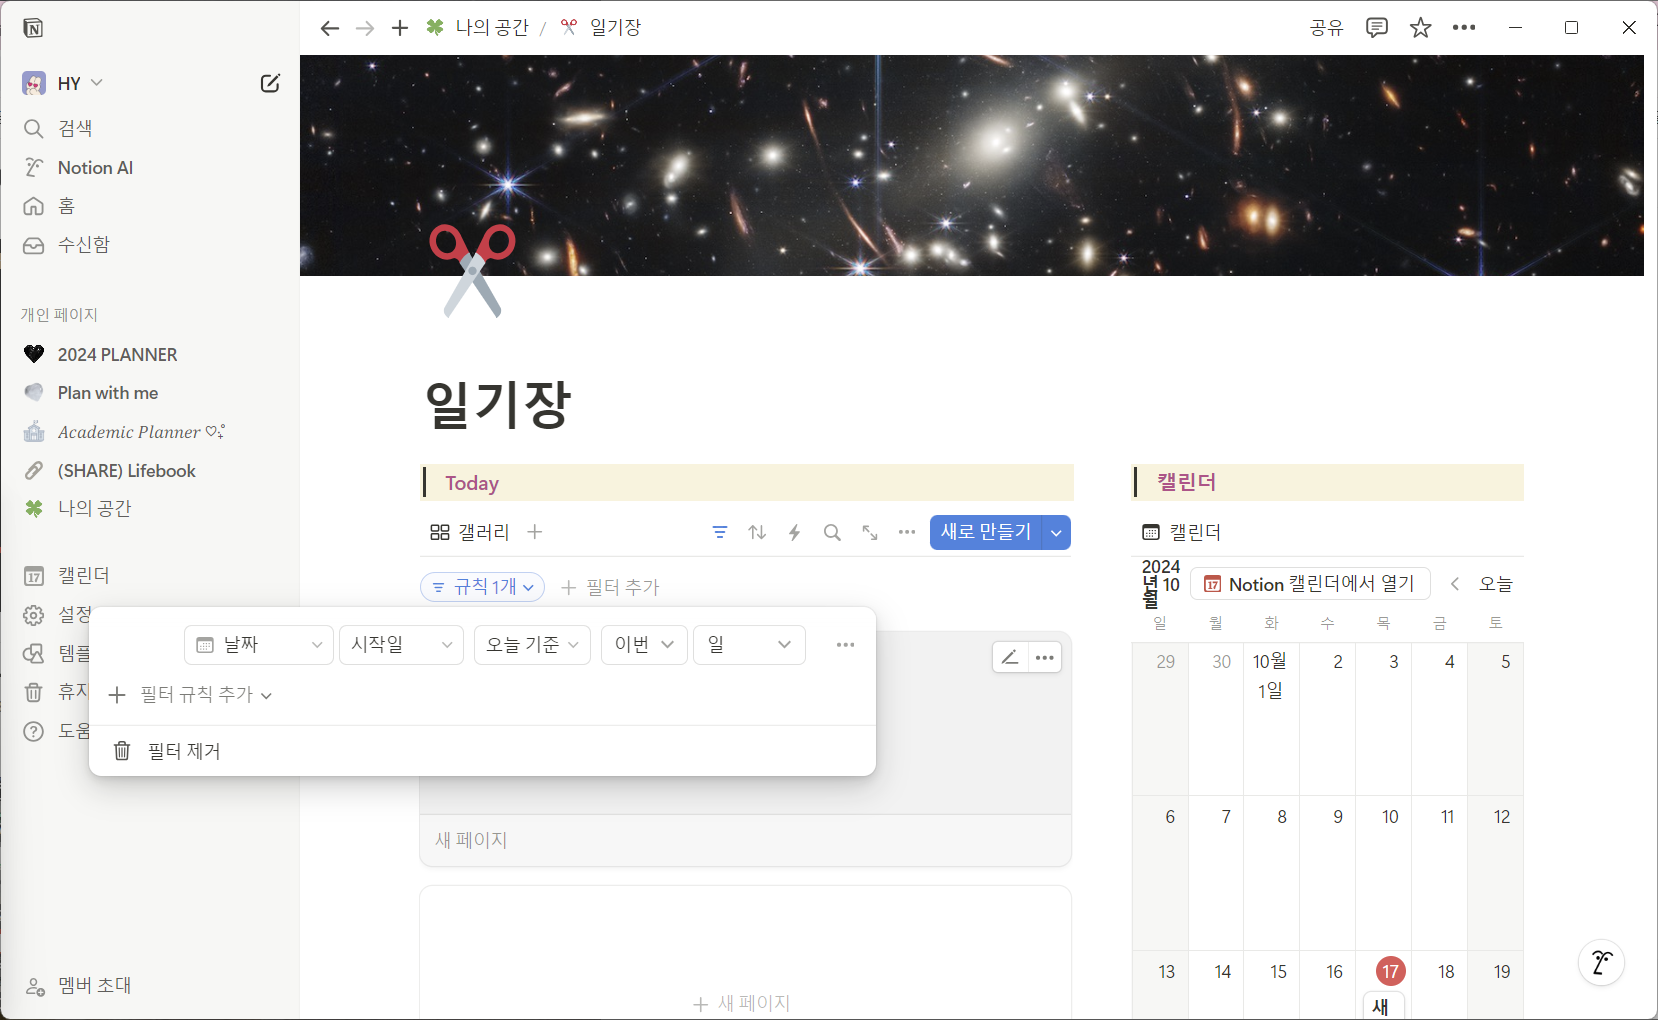Open filter rule more options dots
Viewport: 1658px width, 1020px height.
click(845, 645)
